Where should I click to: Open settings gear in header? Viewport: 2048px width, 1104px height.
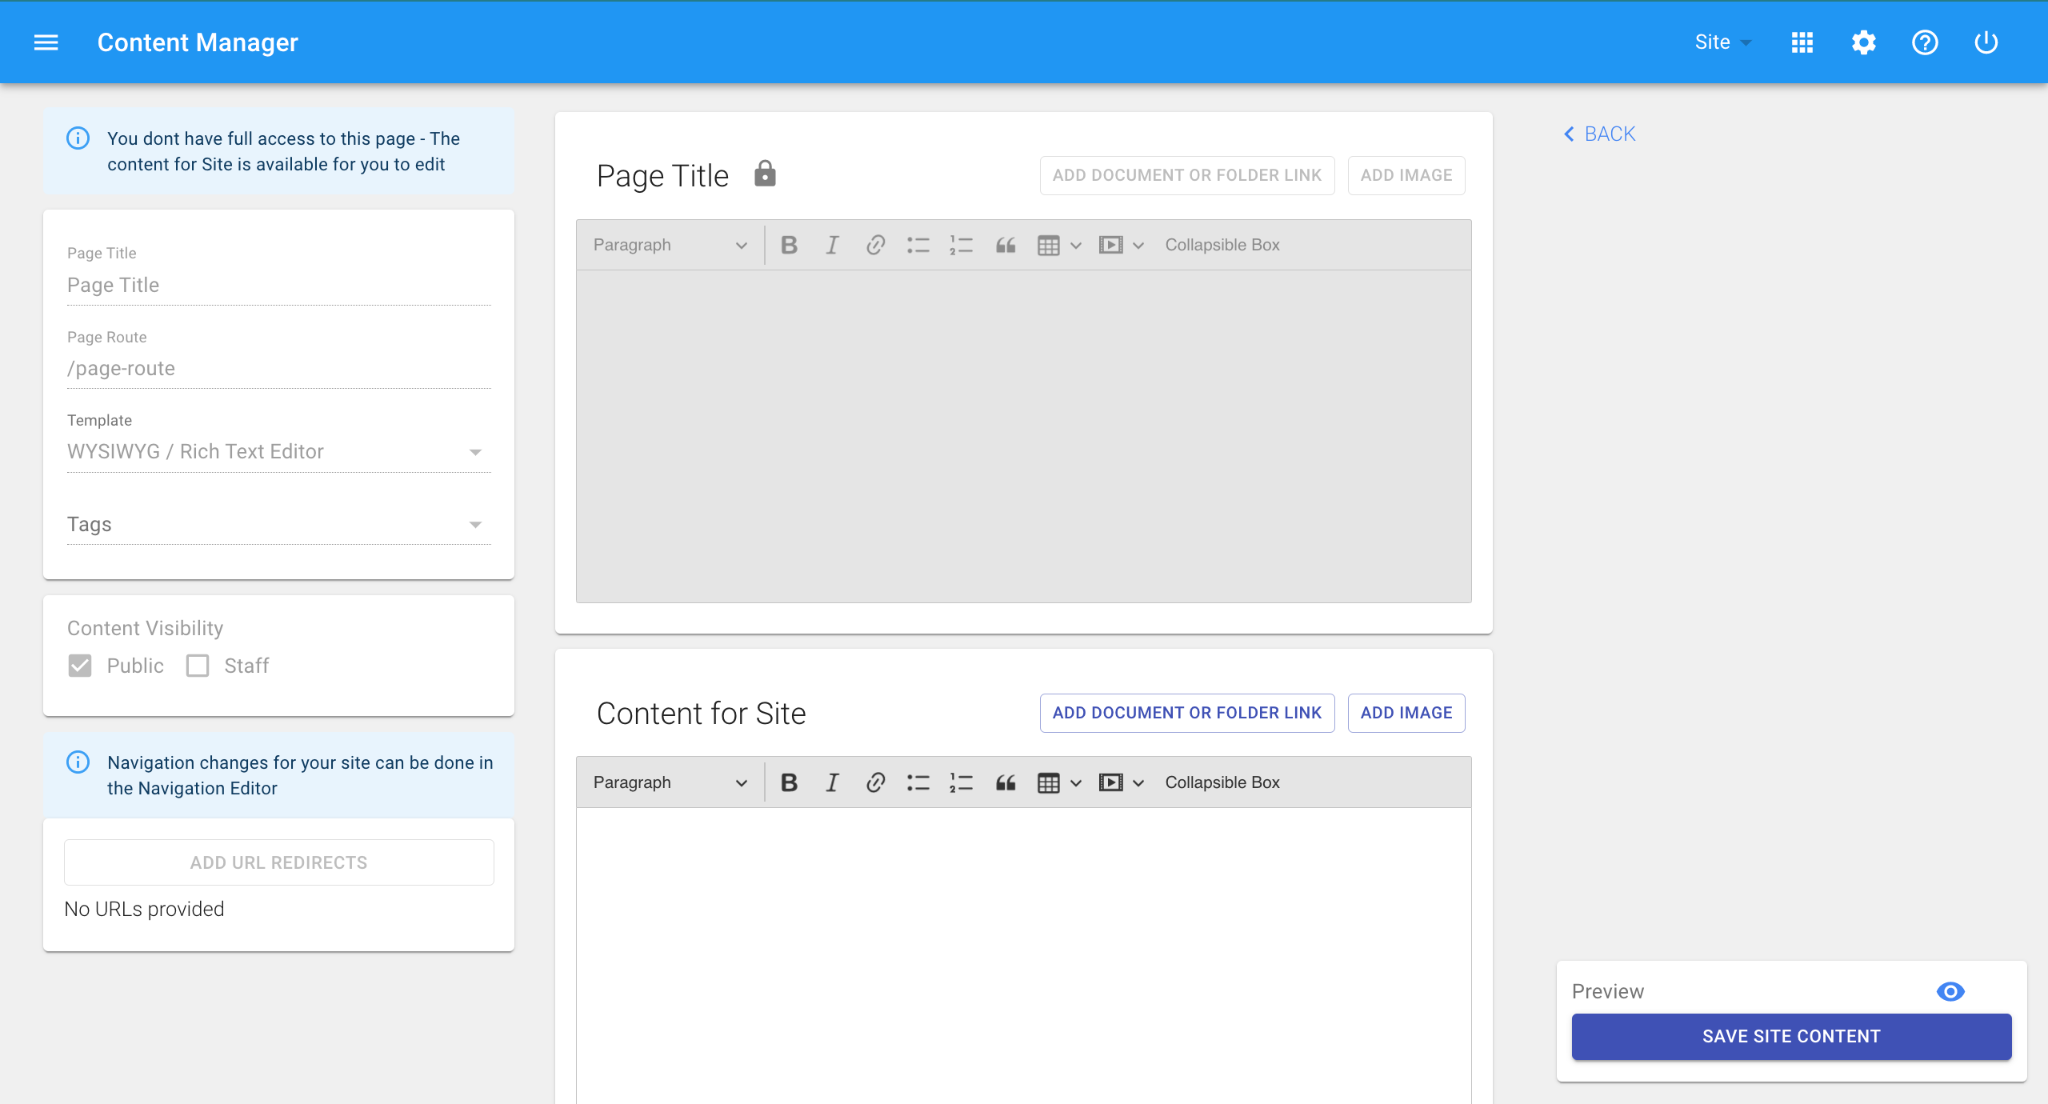point(1863,42)
